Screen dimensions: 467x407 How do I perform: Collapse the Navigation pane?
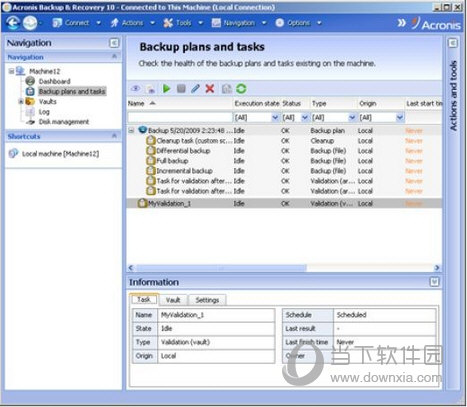114,43
